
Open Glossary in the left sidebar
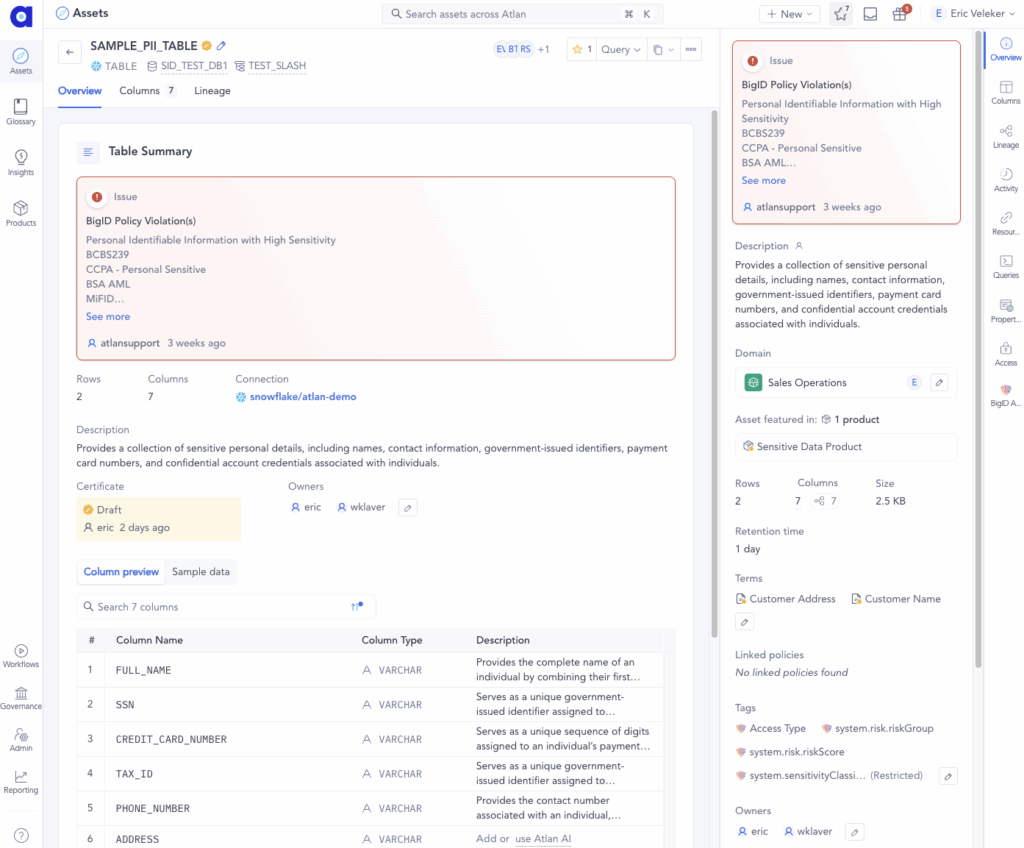tap(21, 111)
